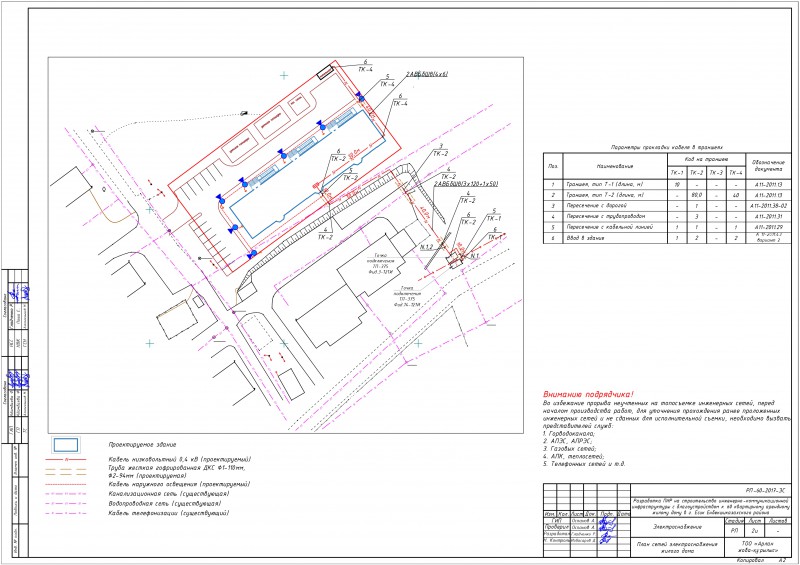Viewport: 800px width, 565px height.
Task: Click the title block cell 'Электроснабжение'
Action: coord(677,527)
